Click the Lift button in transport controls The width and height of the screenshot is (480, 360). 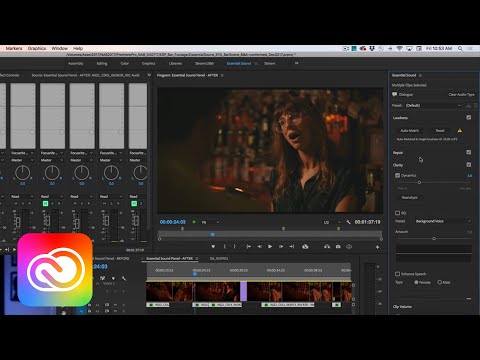click(305, 247)
